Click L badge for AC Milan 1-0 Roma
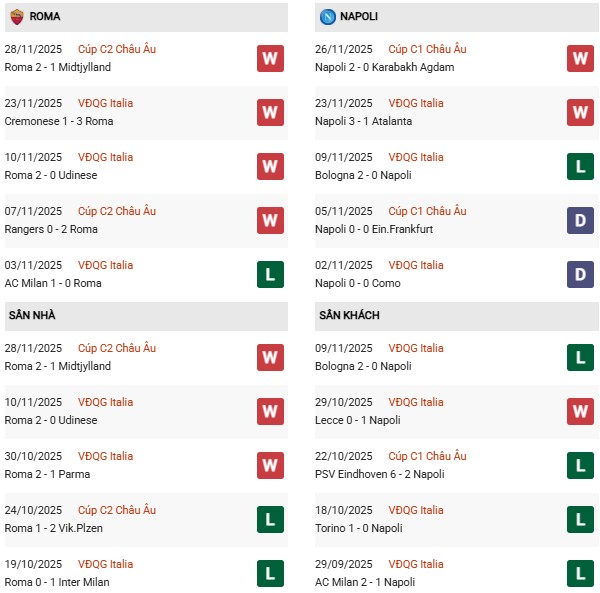 [270, 274]
